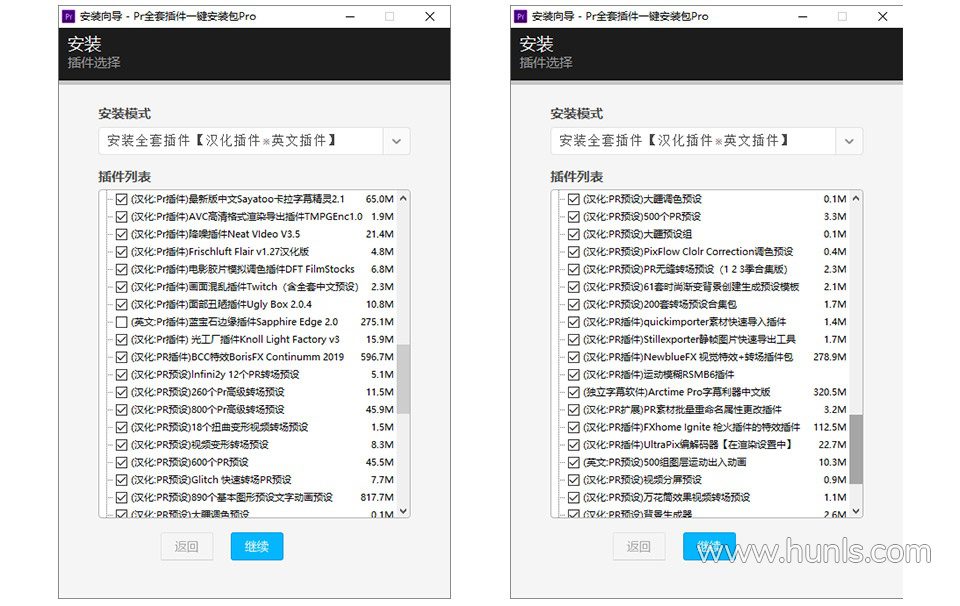The height and width of the screenshot is (606, 960).
Task: Click the 596.7M size value in the left list
Action: (x=377, y=357)
